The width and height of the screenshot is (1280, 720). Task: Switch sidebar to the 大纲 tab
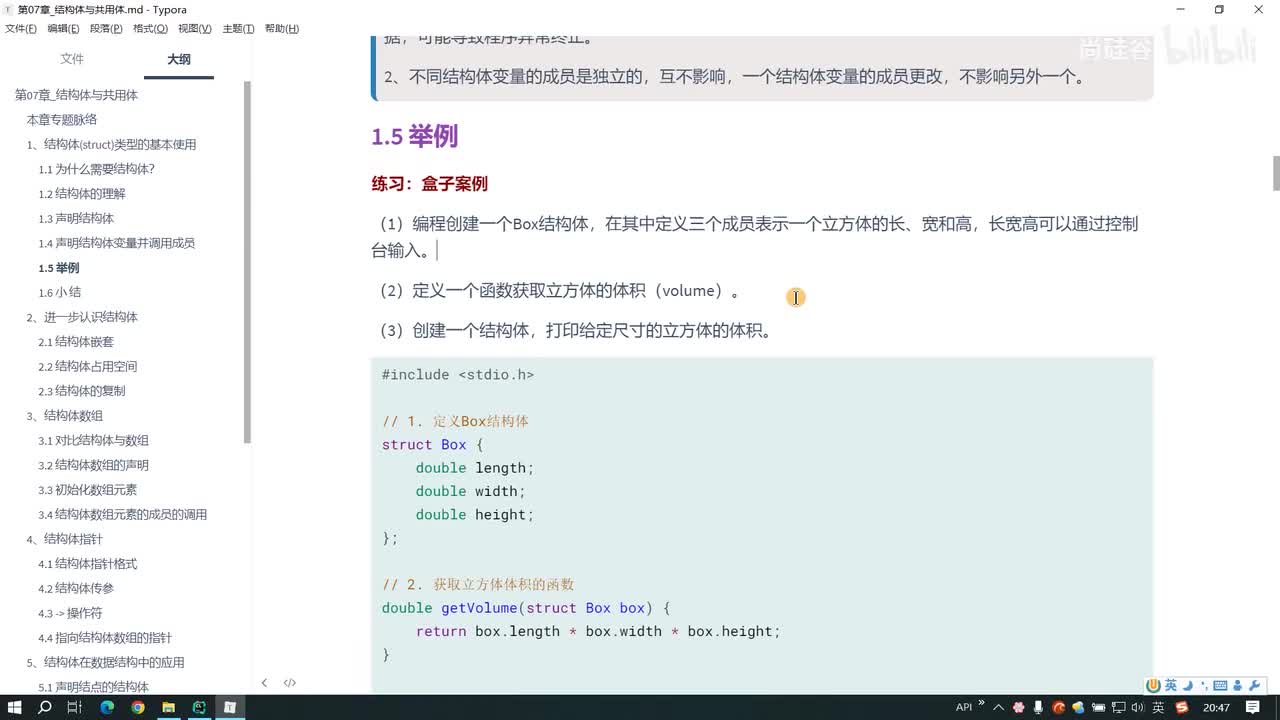[179, 59]
